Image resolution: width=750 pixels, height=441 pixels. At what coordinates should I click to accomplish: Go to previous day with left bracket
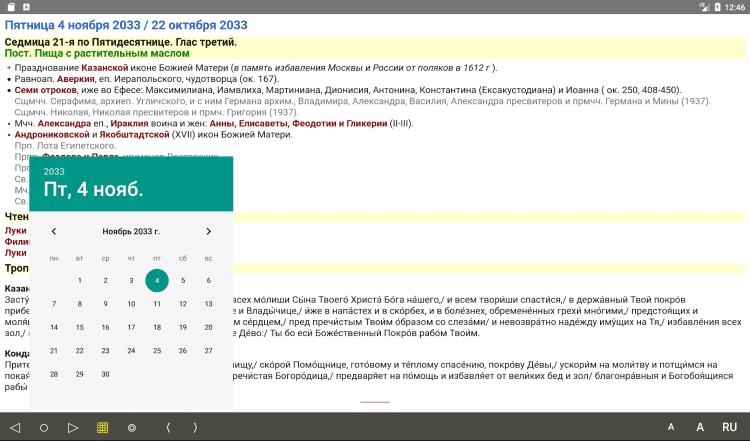(168, 427)
